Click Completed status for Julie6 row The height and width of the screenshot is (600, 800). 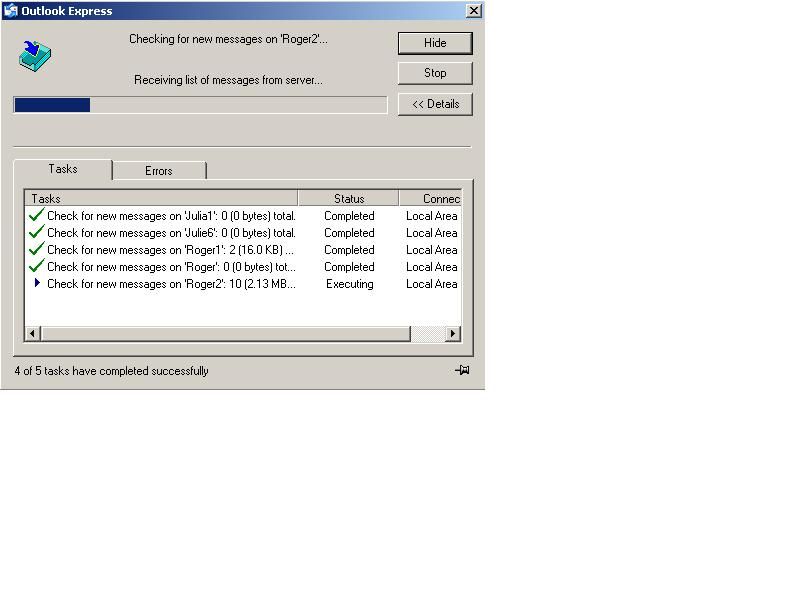pos(349,233)
